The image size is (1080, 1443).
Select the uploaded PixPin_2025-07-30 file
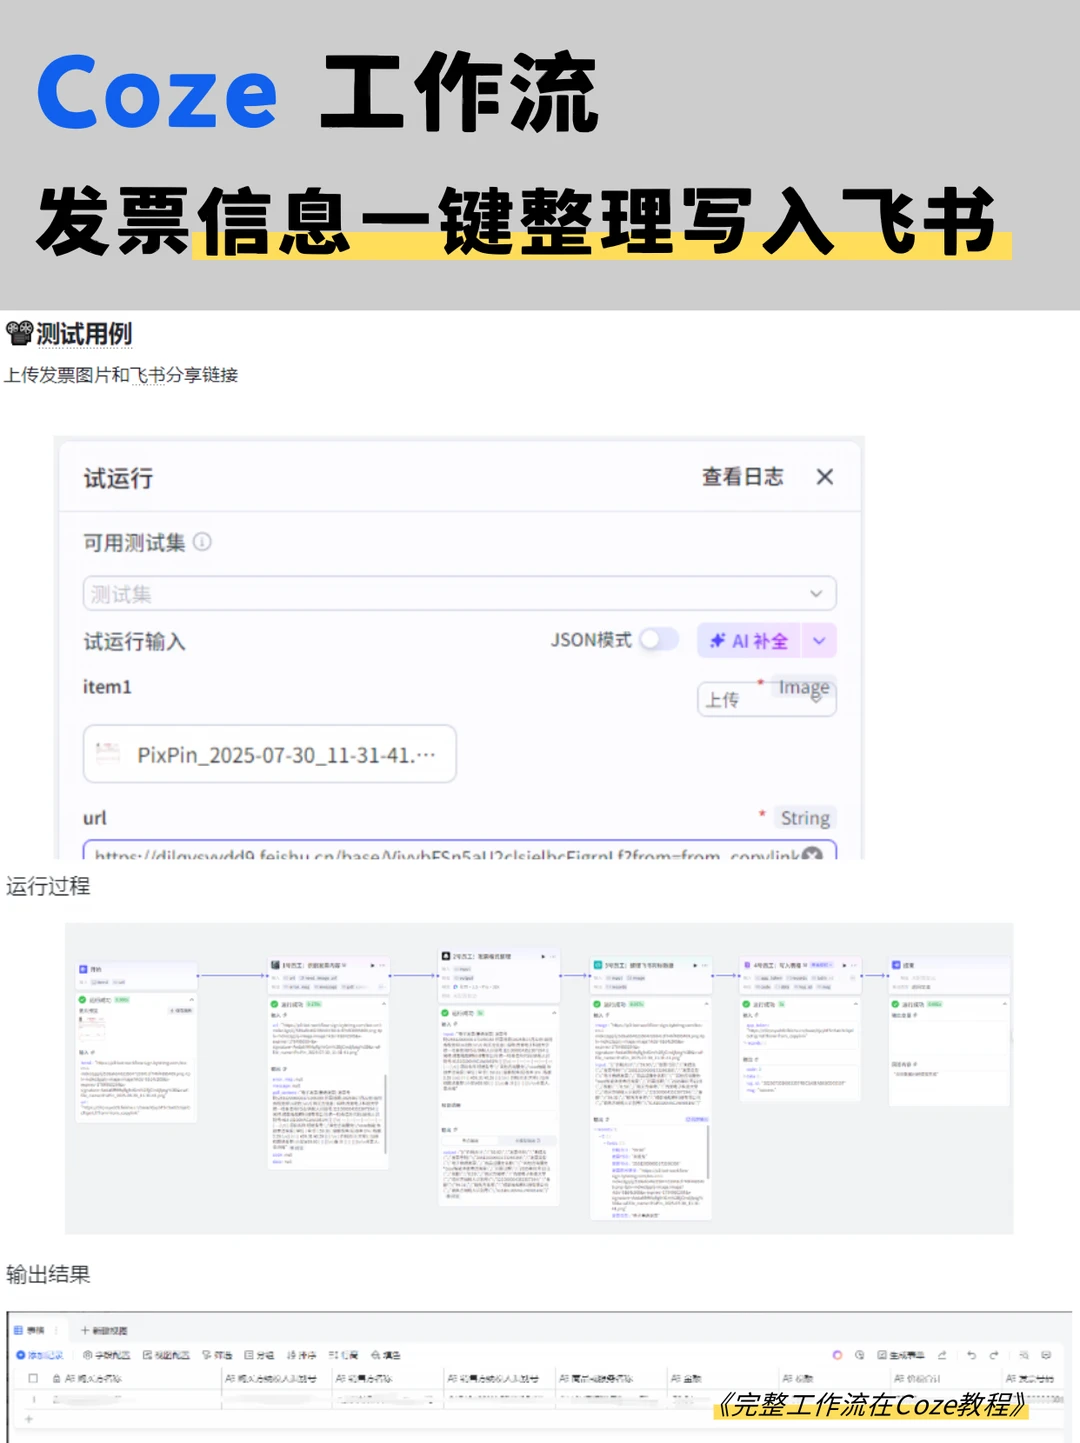(269, 754)
